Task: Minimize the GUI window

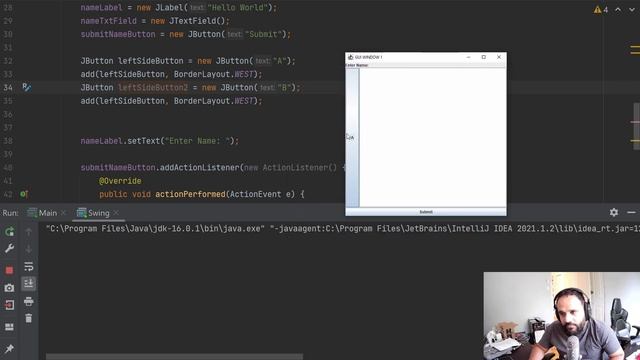Action: [x=469, y=57]
